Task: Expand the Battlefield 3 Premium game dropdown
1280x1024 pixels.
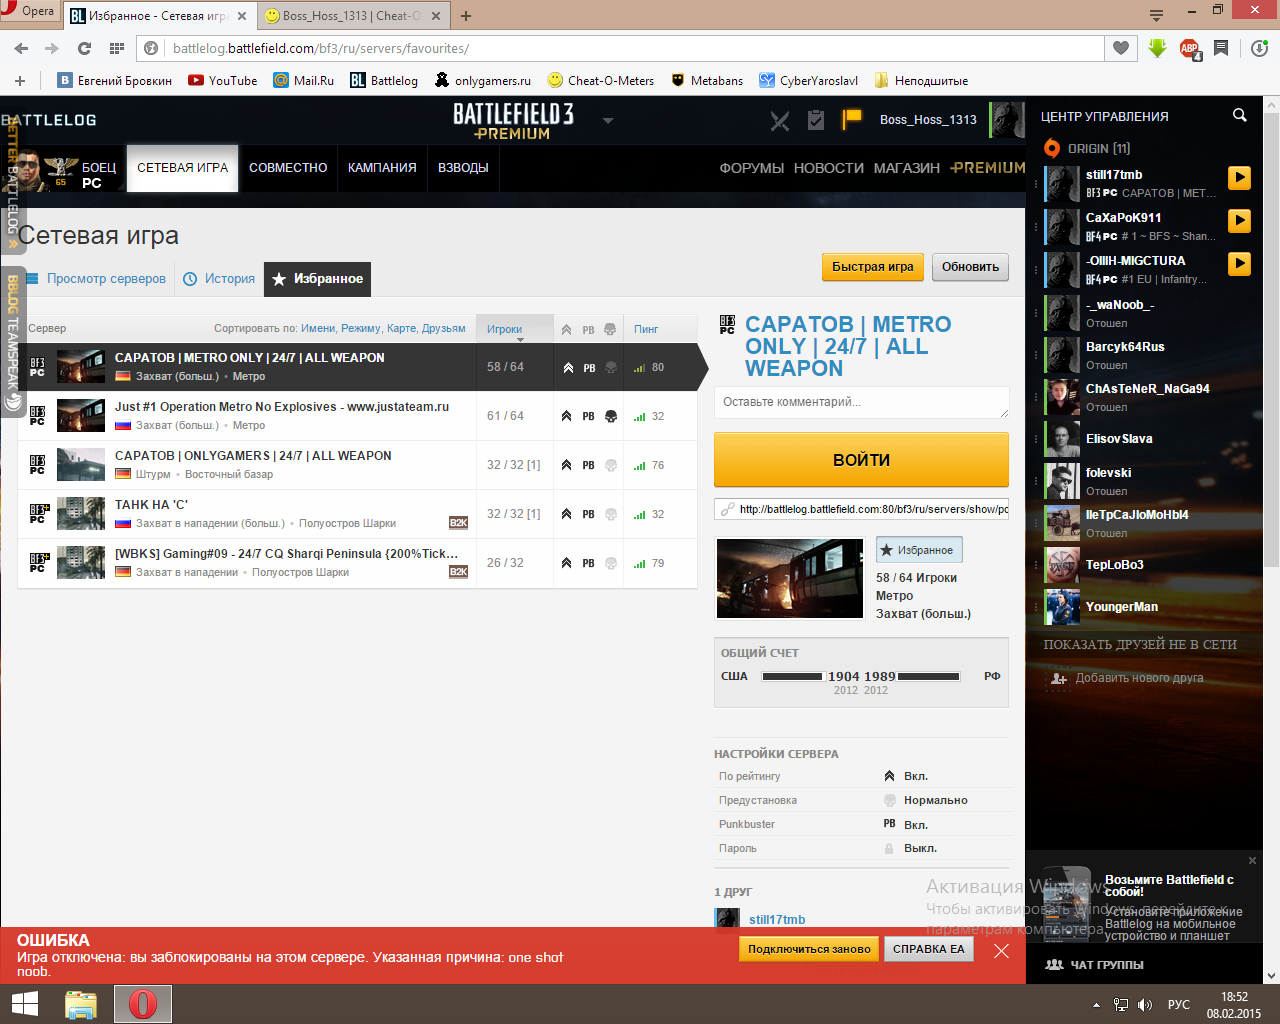Action: [608, 121]
